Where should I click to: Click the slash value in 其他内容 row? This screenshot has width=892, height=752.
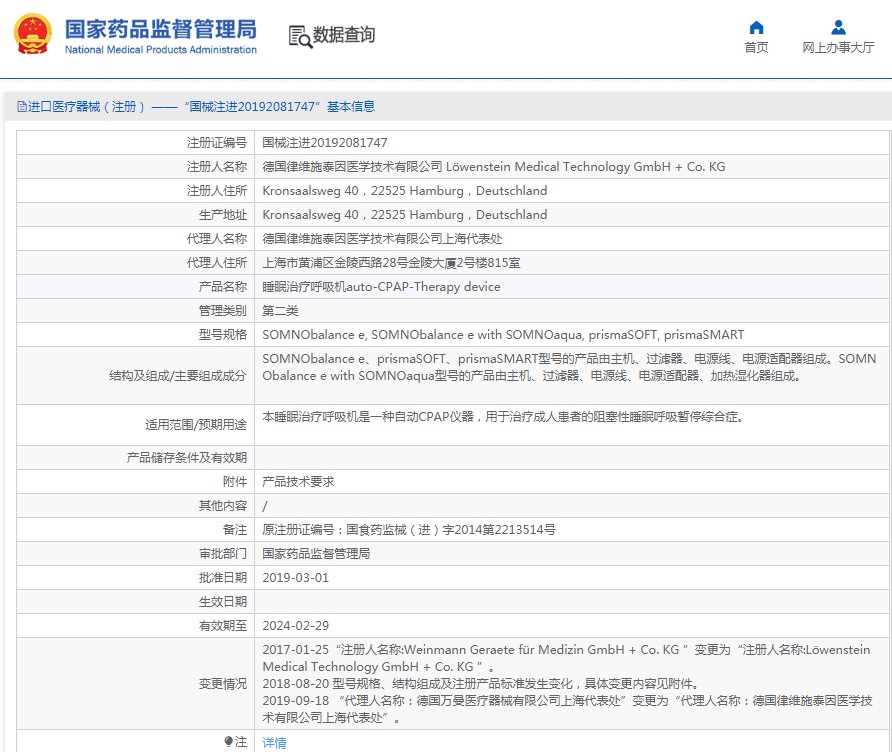[265, 506]
